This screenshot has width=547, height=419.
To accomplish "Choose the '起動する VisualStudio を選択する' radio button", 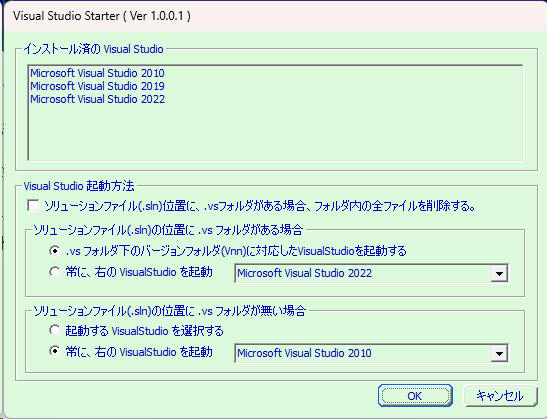I will coord(54,330).
